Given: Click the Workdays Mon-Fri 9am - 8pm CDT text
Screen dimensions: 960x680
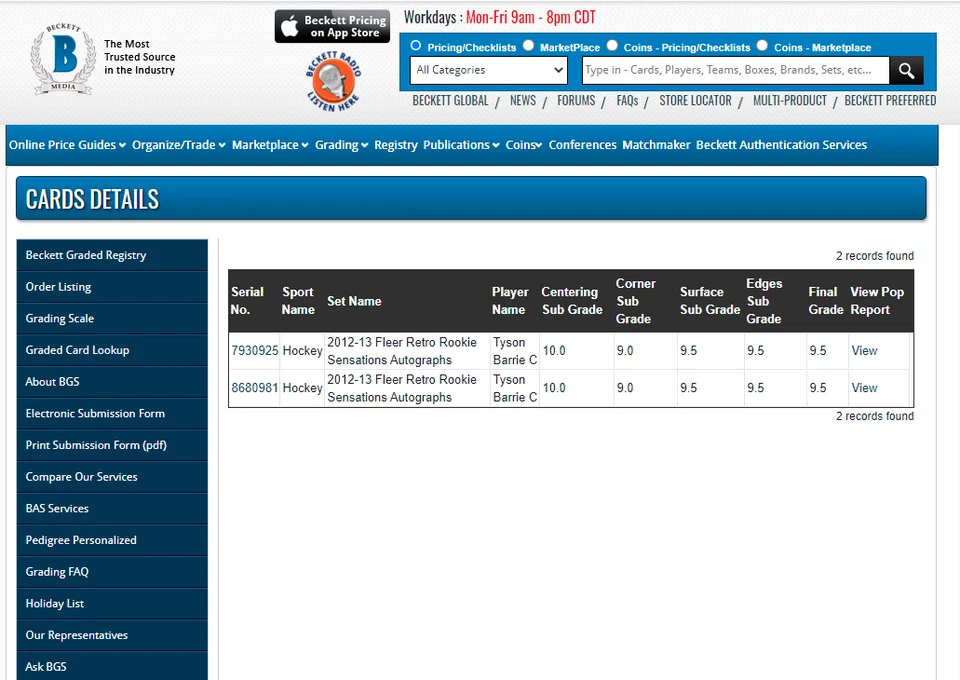Looking at the screenshot, I should [x=500, y=18].
